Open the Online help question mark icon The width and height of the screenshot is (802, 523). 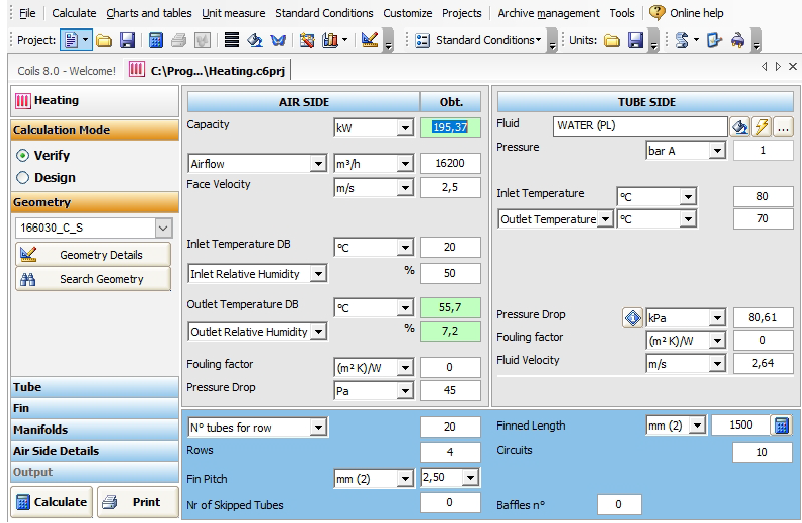click(657, 13)
